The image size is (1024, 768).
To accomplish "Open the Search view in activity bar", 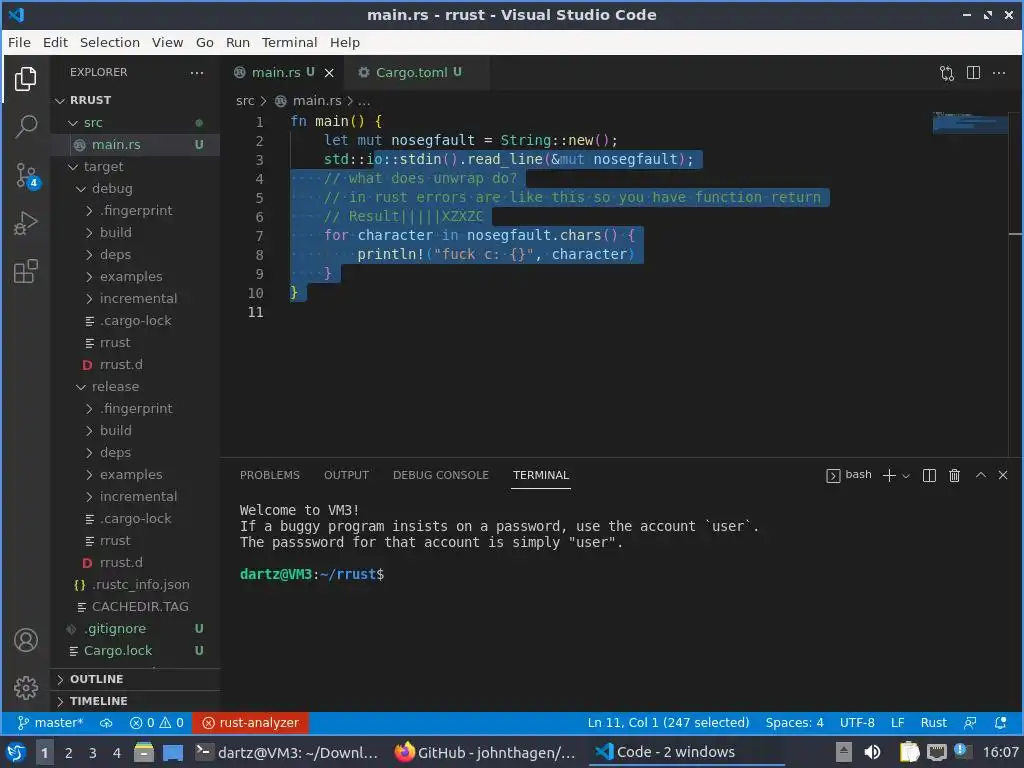I will point(25,127).
